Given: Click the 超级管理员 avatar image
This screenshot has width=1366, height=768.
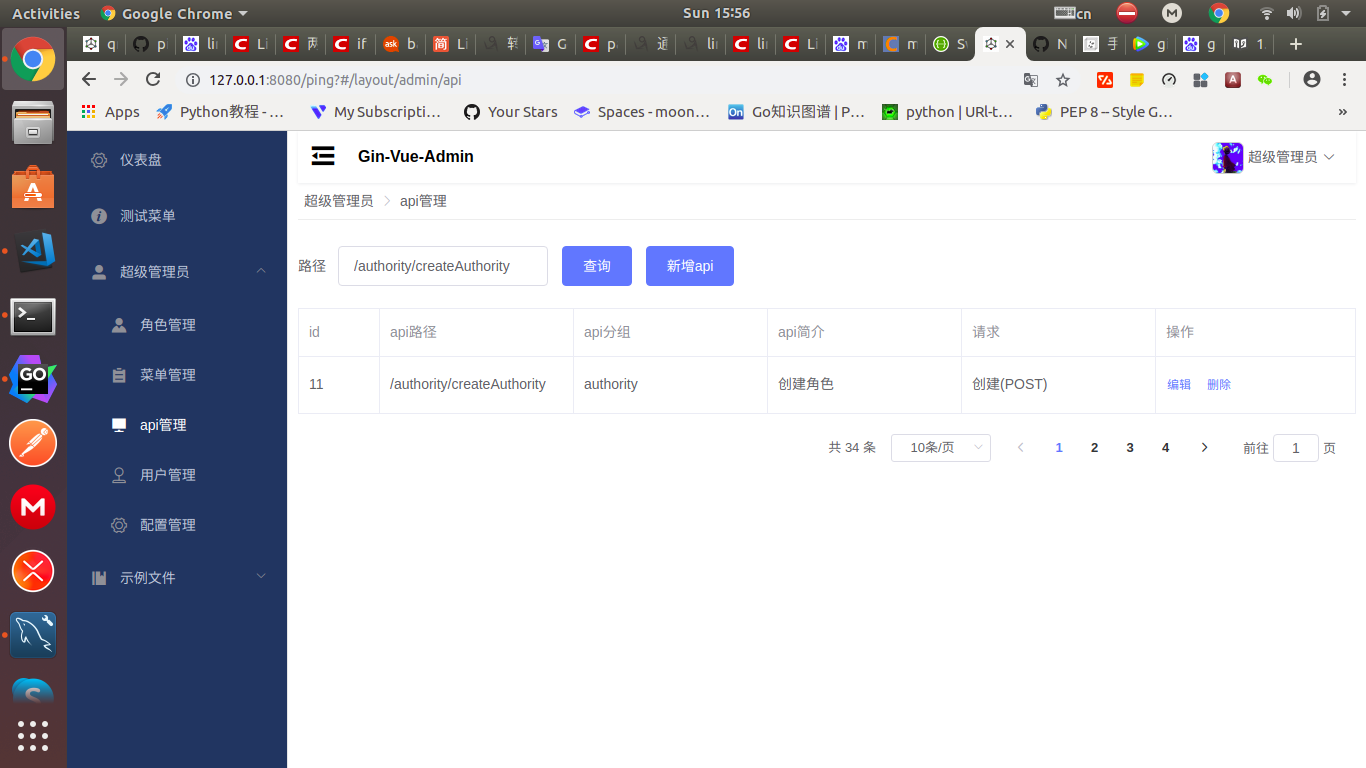Looking at the screenshot, I should coord(1227,157).
